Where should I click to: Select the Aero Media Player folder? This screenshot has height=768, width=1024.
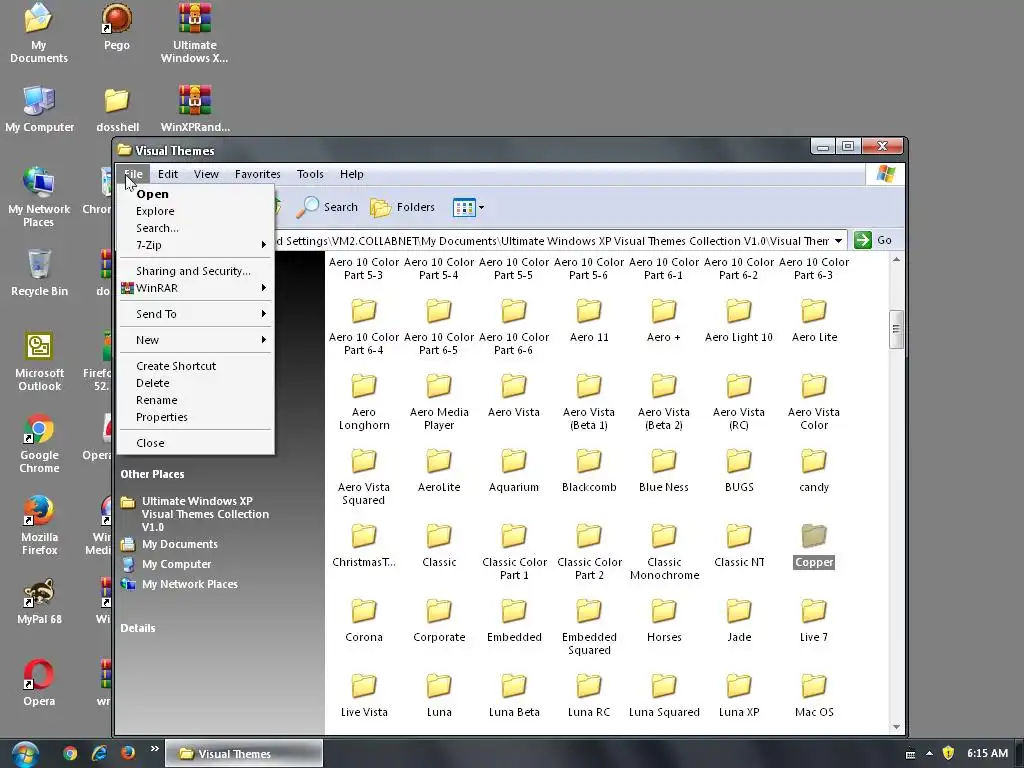point(439,402)
